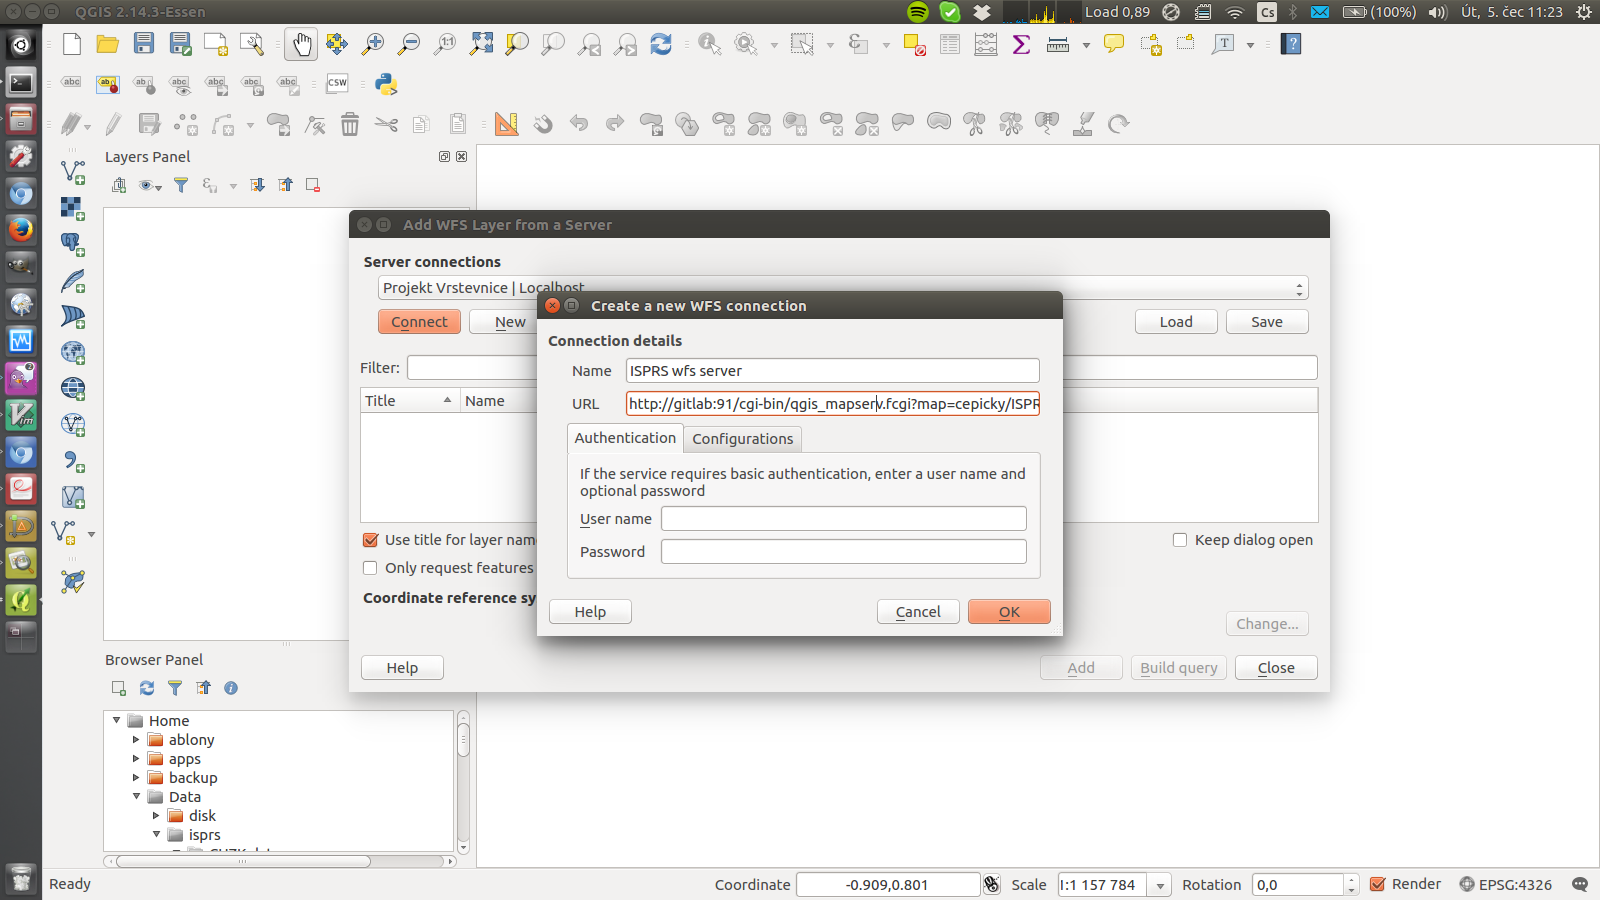This screenshot has height=900, width=1600.
Task: Click the Wi-Fi network indicator
Action: (x=1235, y=12)
